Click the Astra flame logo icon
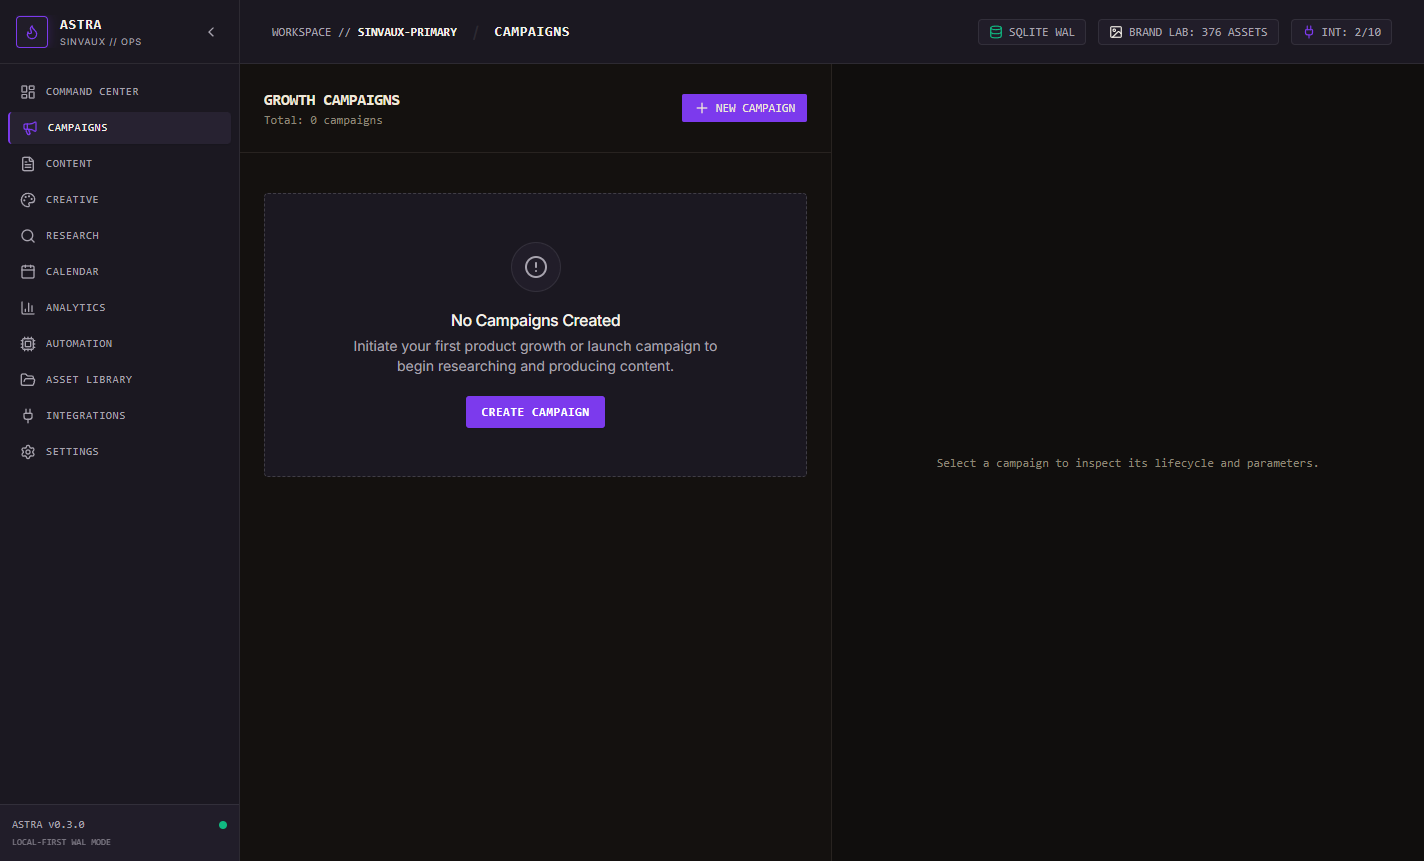 tap(32, 32)
